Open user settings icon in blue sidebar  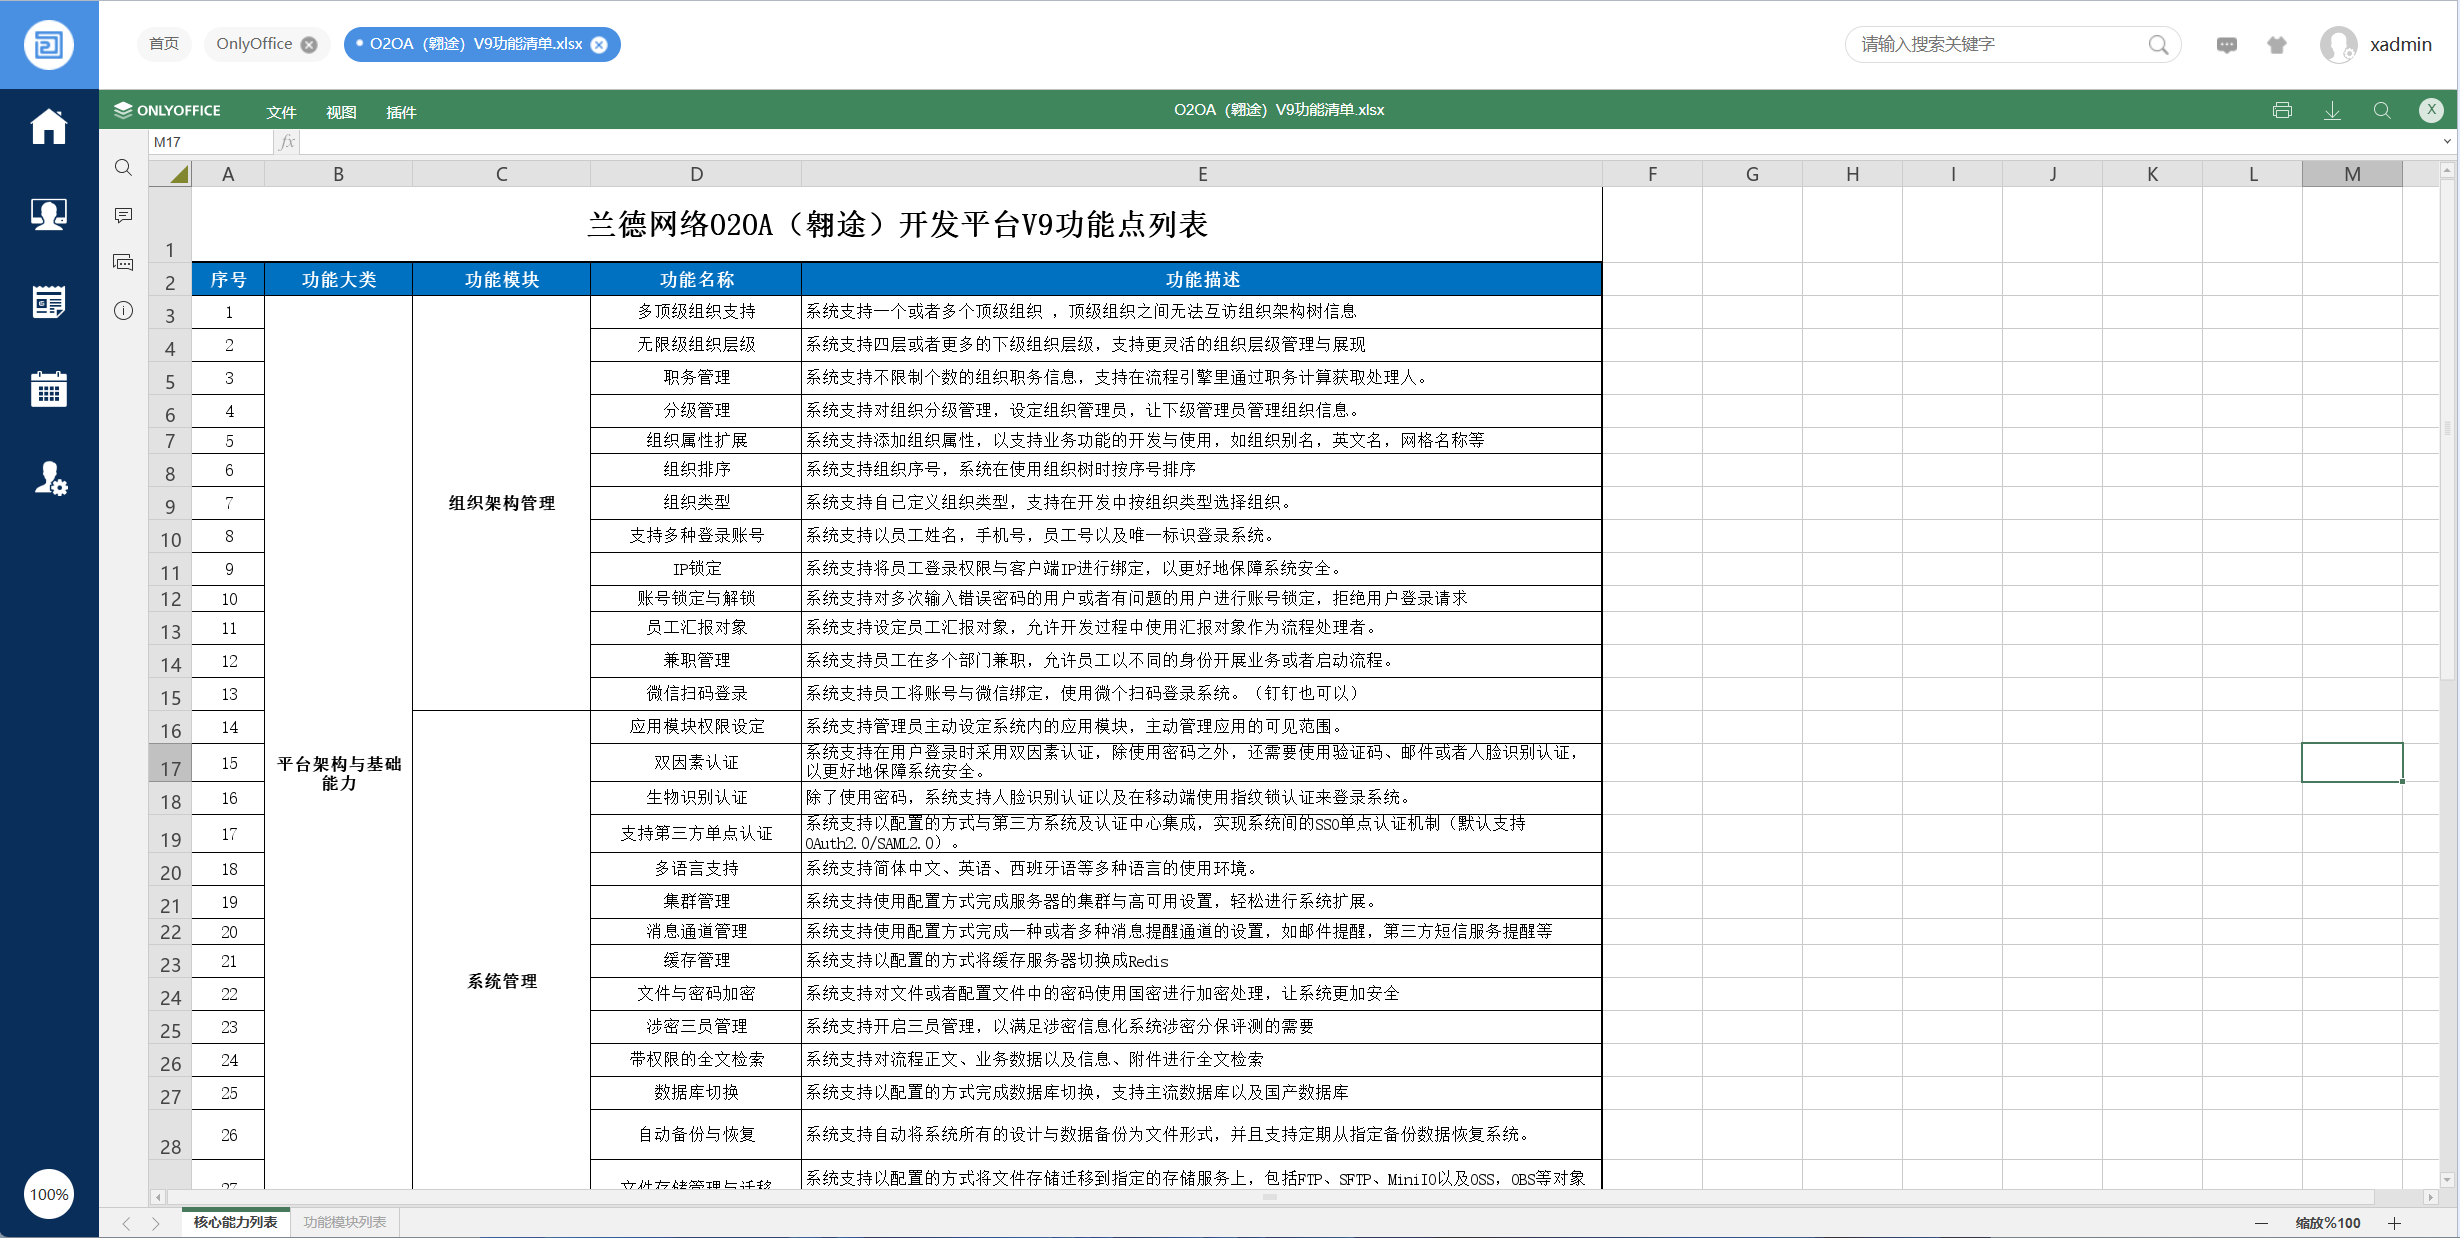pos(49,479)
